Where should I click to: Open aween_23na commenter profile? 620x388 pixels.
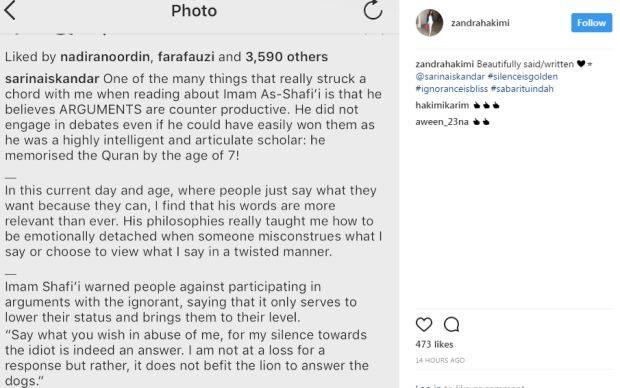coord(442,122)
